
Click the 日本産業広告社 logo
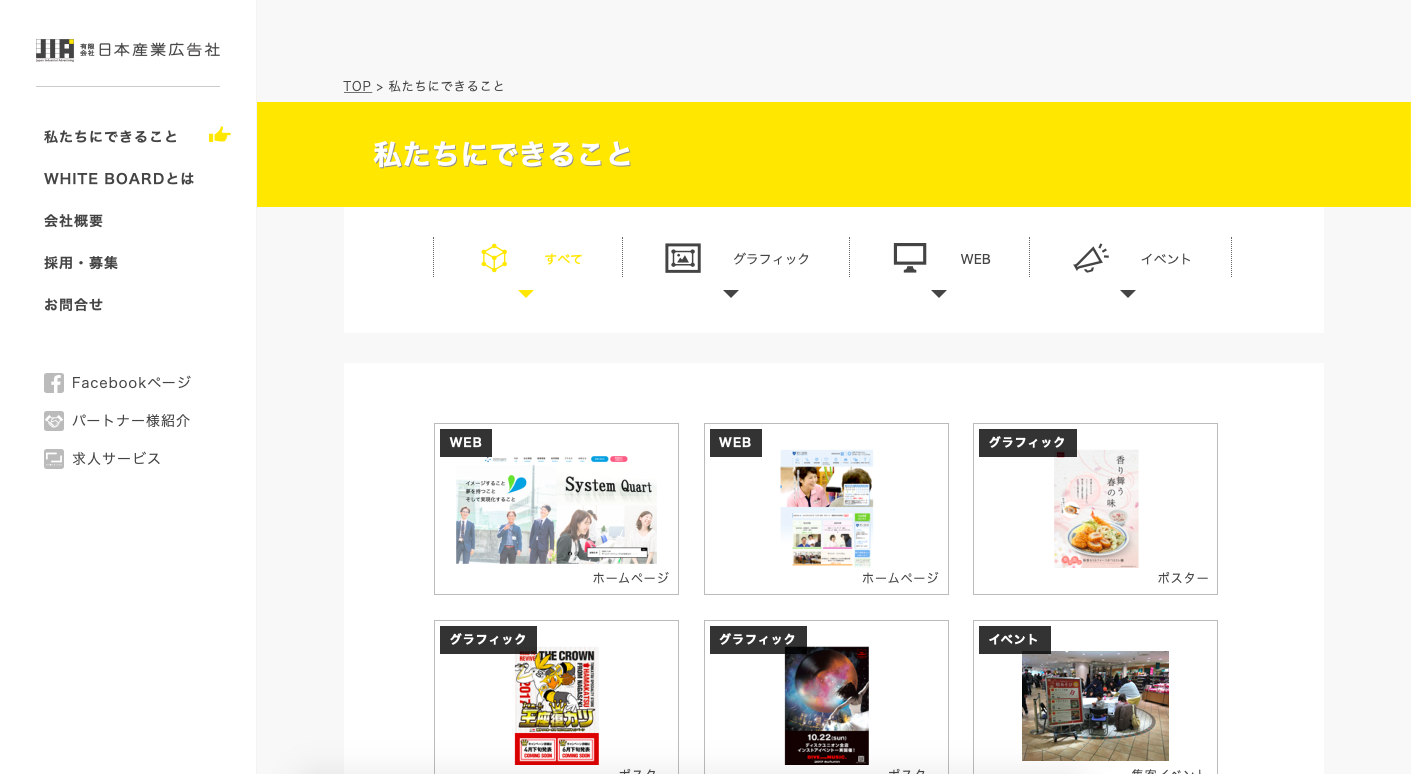(128, 50)
